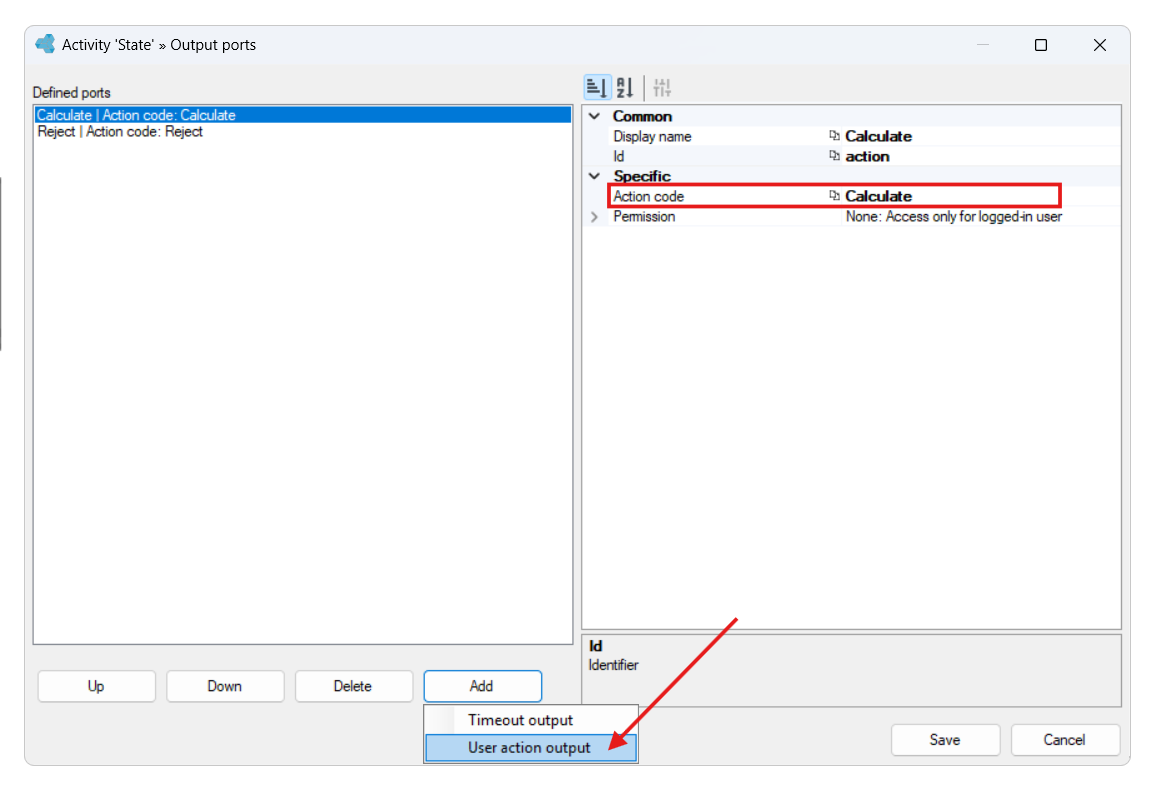This screenshot has height=801, width=1156.
Task: Select 'Calculate | Action code: Calculate' port row
Action: point(302,115)
